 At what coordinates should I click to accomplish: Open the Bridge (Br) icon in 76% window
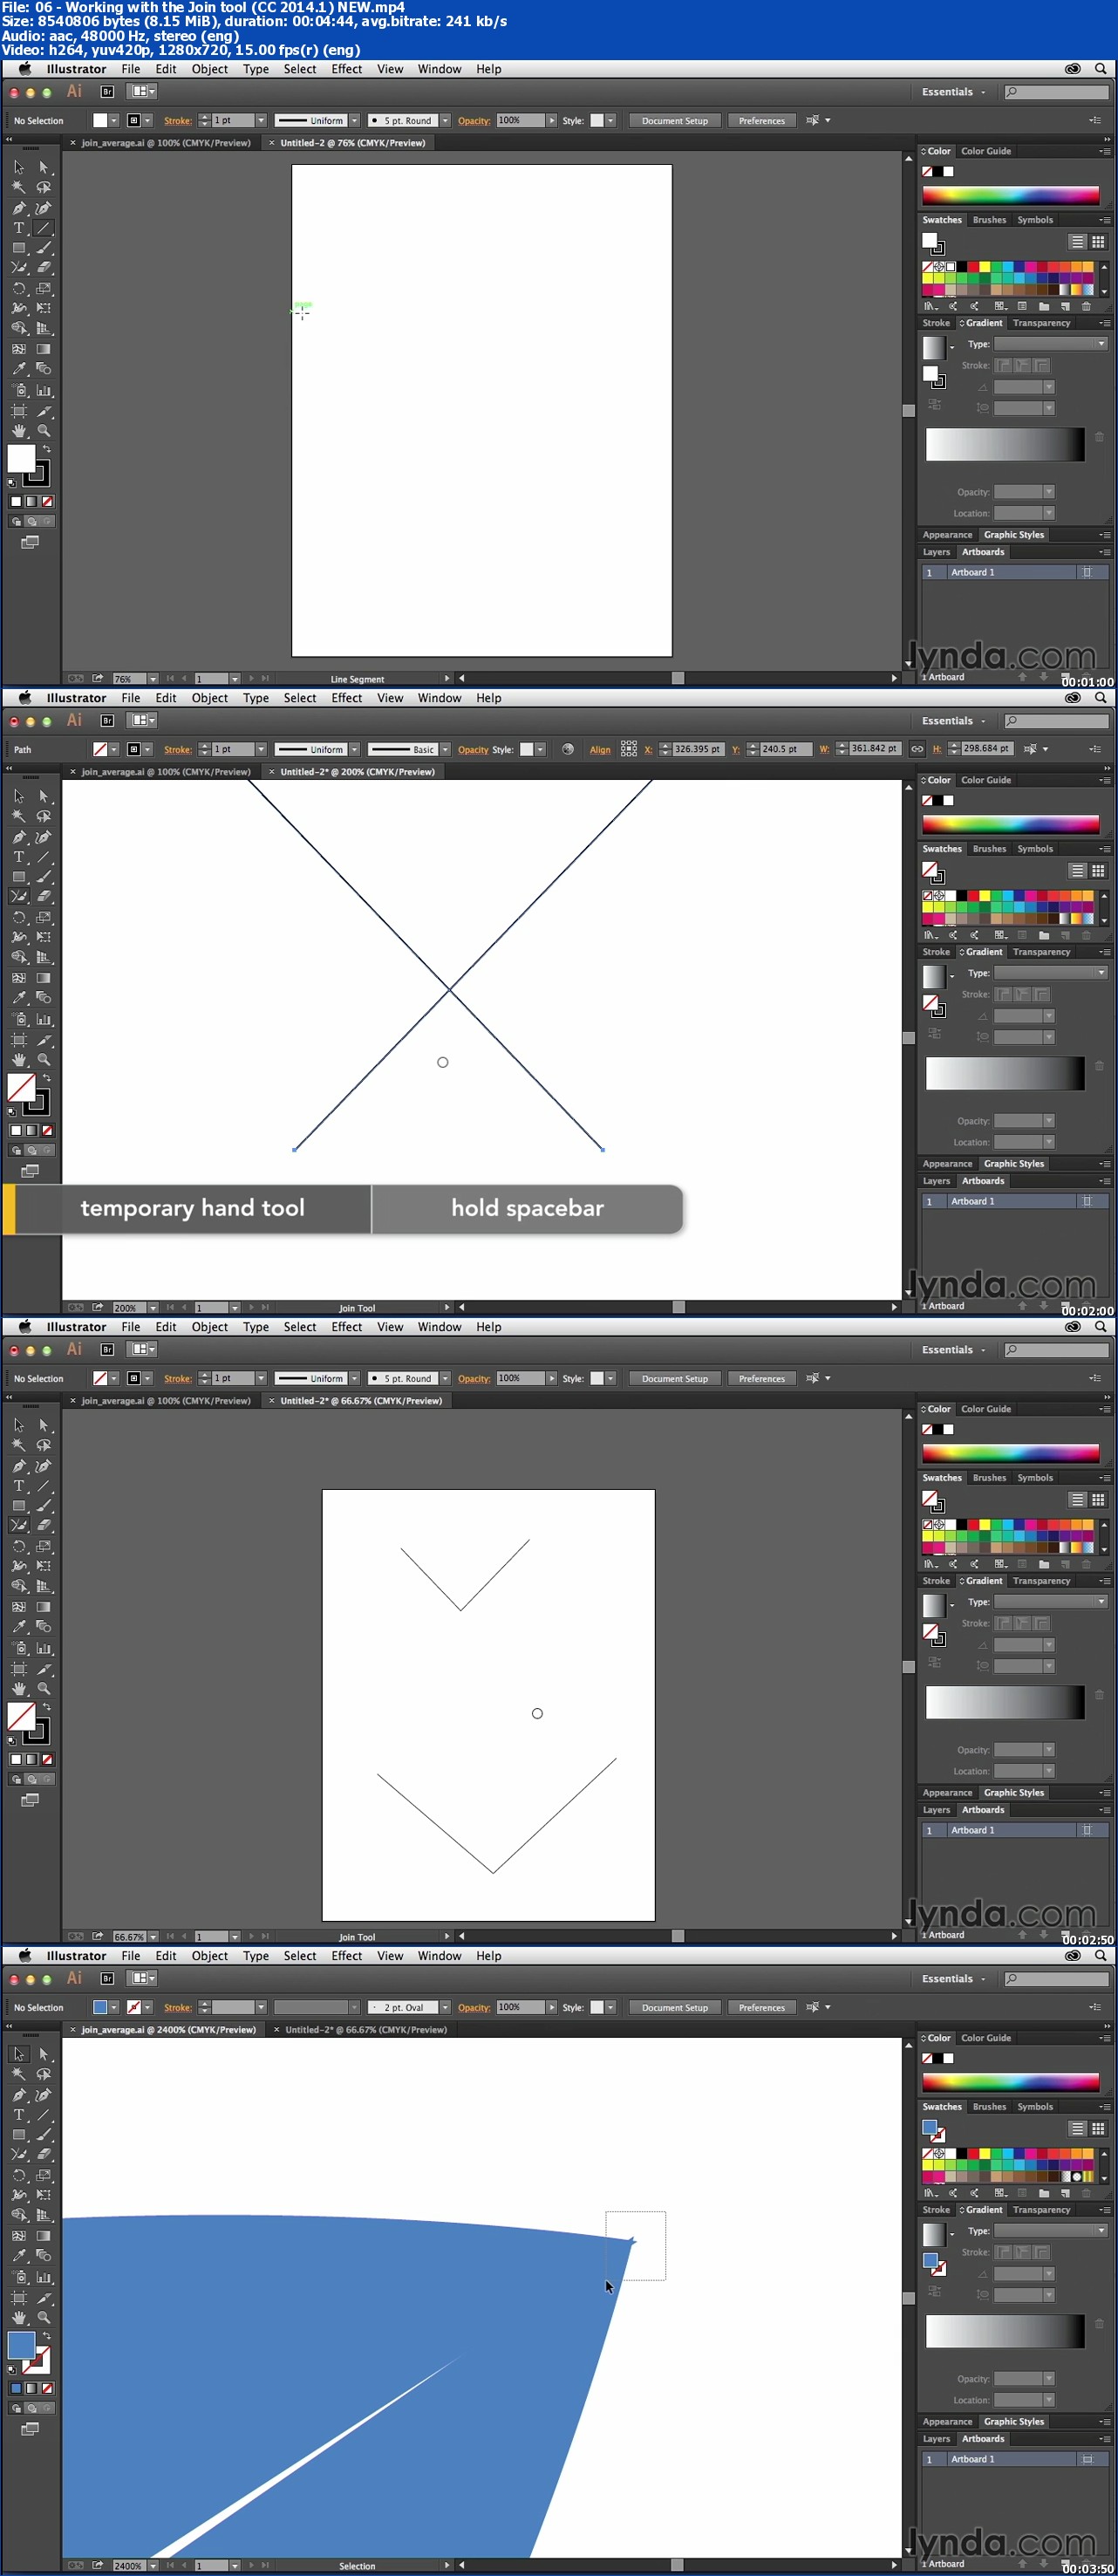click(107, 91)
